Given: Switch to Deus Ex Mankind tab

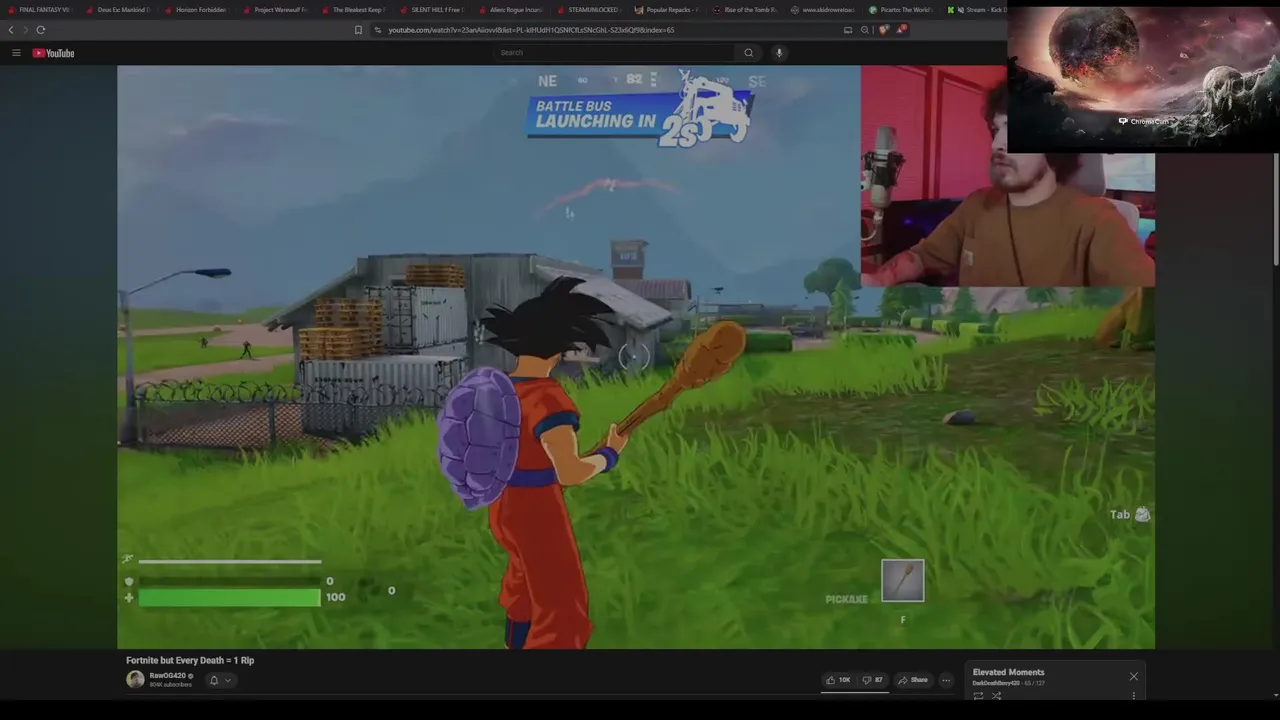Looking at the screenshot, I should tap(118, 10).
